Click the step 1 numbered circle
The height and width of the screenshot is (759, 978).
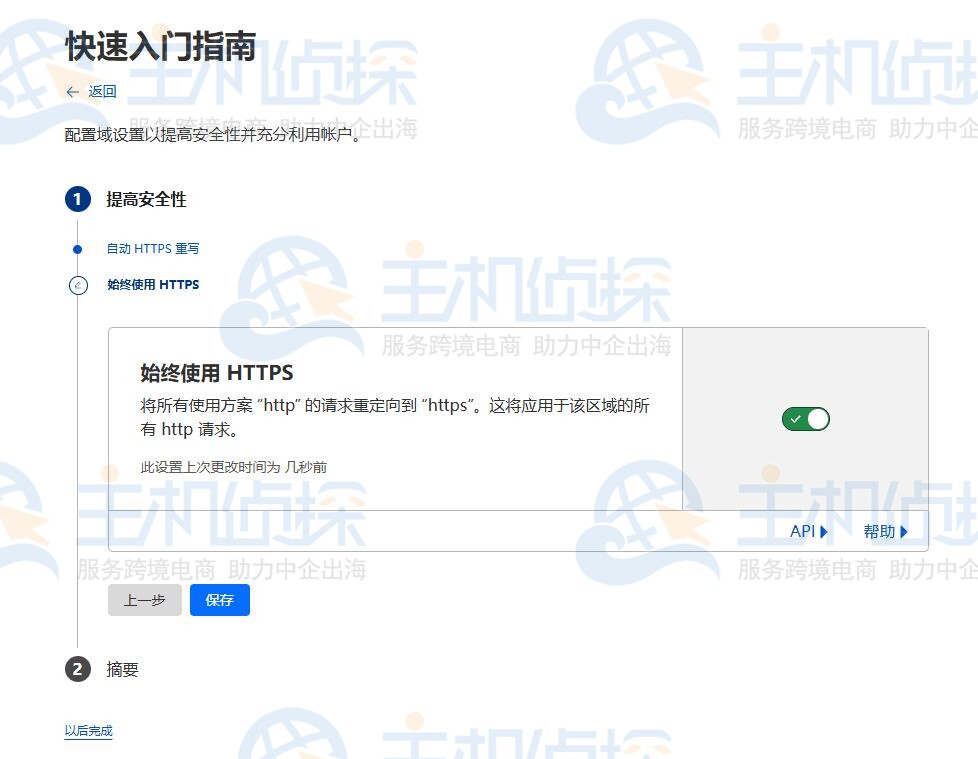78,199
